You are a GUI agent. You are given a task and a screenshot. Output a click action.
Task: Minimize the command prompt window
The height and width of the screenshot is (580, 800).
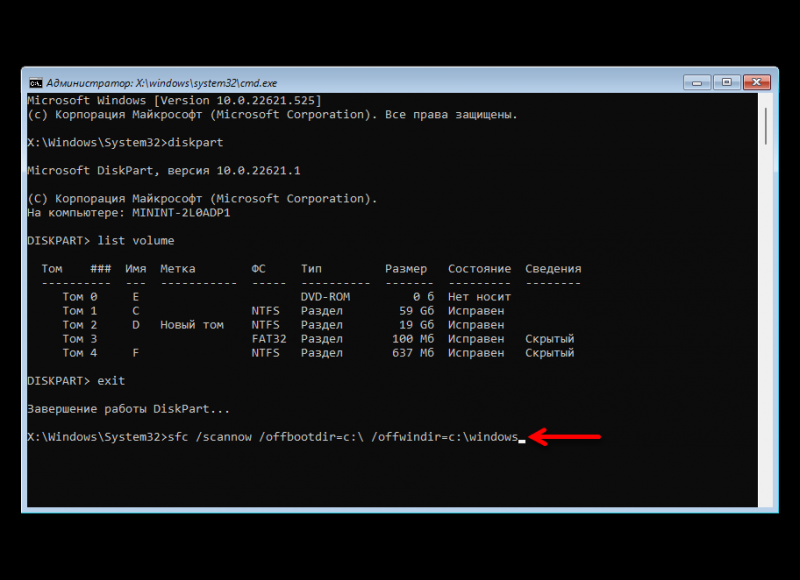pos(697,82)
